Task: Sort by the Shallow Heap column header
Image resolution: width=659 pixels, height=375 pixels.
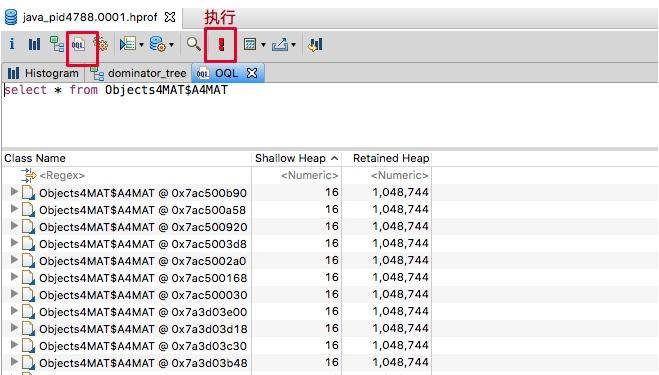Action: (x=296, y=158)
